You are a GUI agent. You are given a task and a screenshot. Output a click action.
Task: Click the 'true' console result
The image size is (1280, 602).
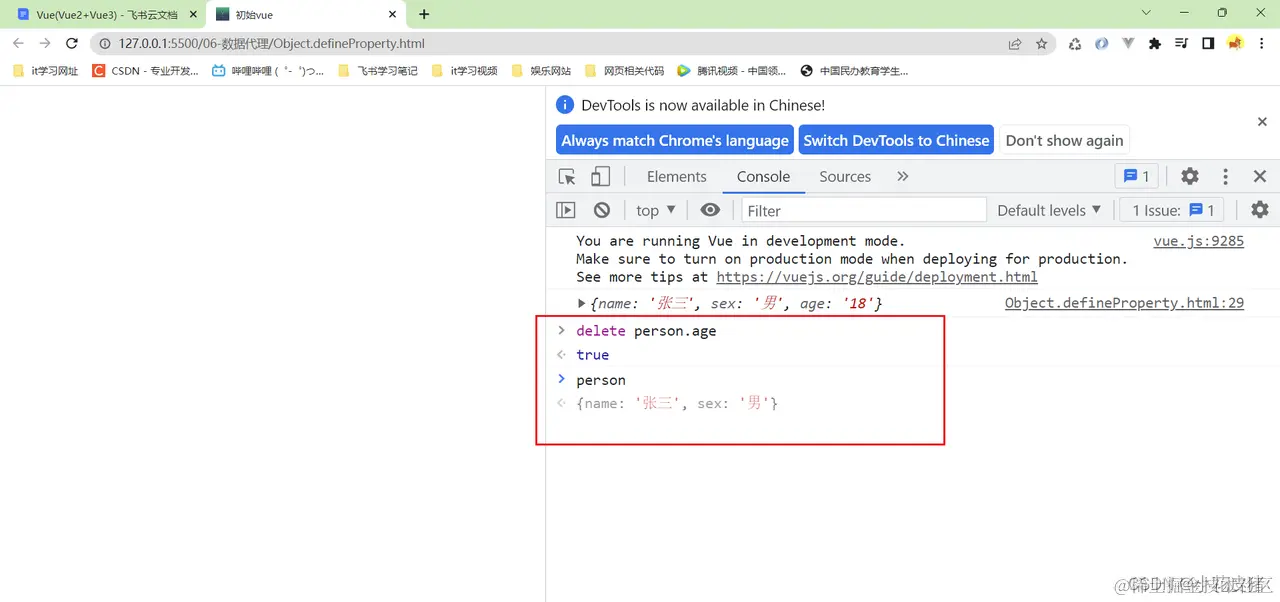click(x=592, y=355)
